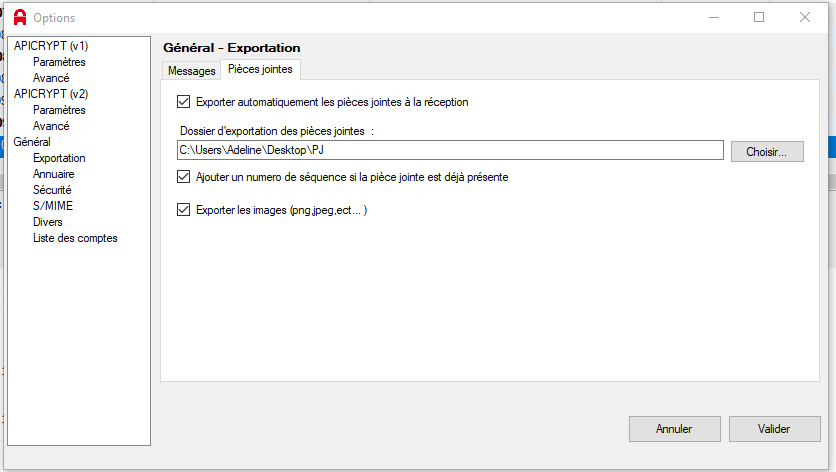836x472 pixels.
Task: Toggle adding a sequence number checkbox
Action: [x=183, y=177]
